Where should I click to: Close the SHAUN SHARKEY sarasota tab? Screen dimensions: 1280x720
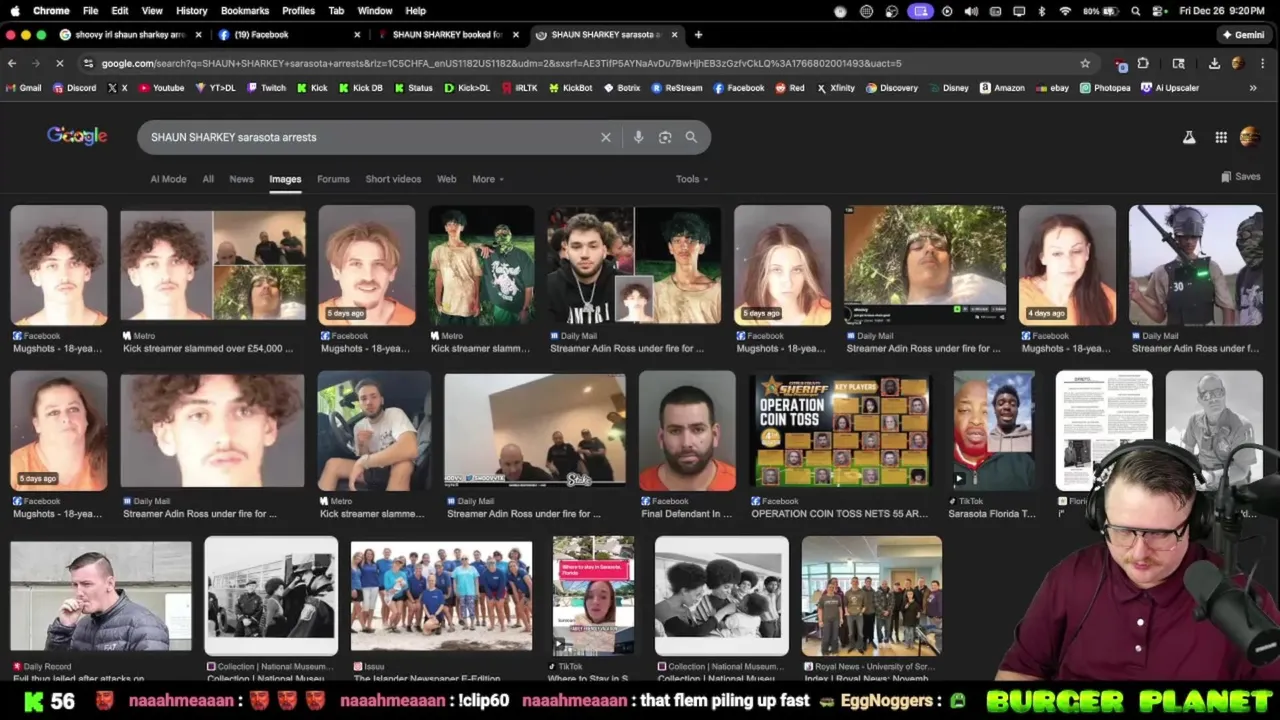click(x=674, y=34)
